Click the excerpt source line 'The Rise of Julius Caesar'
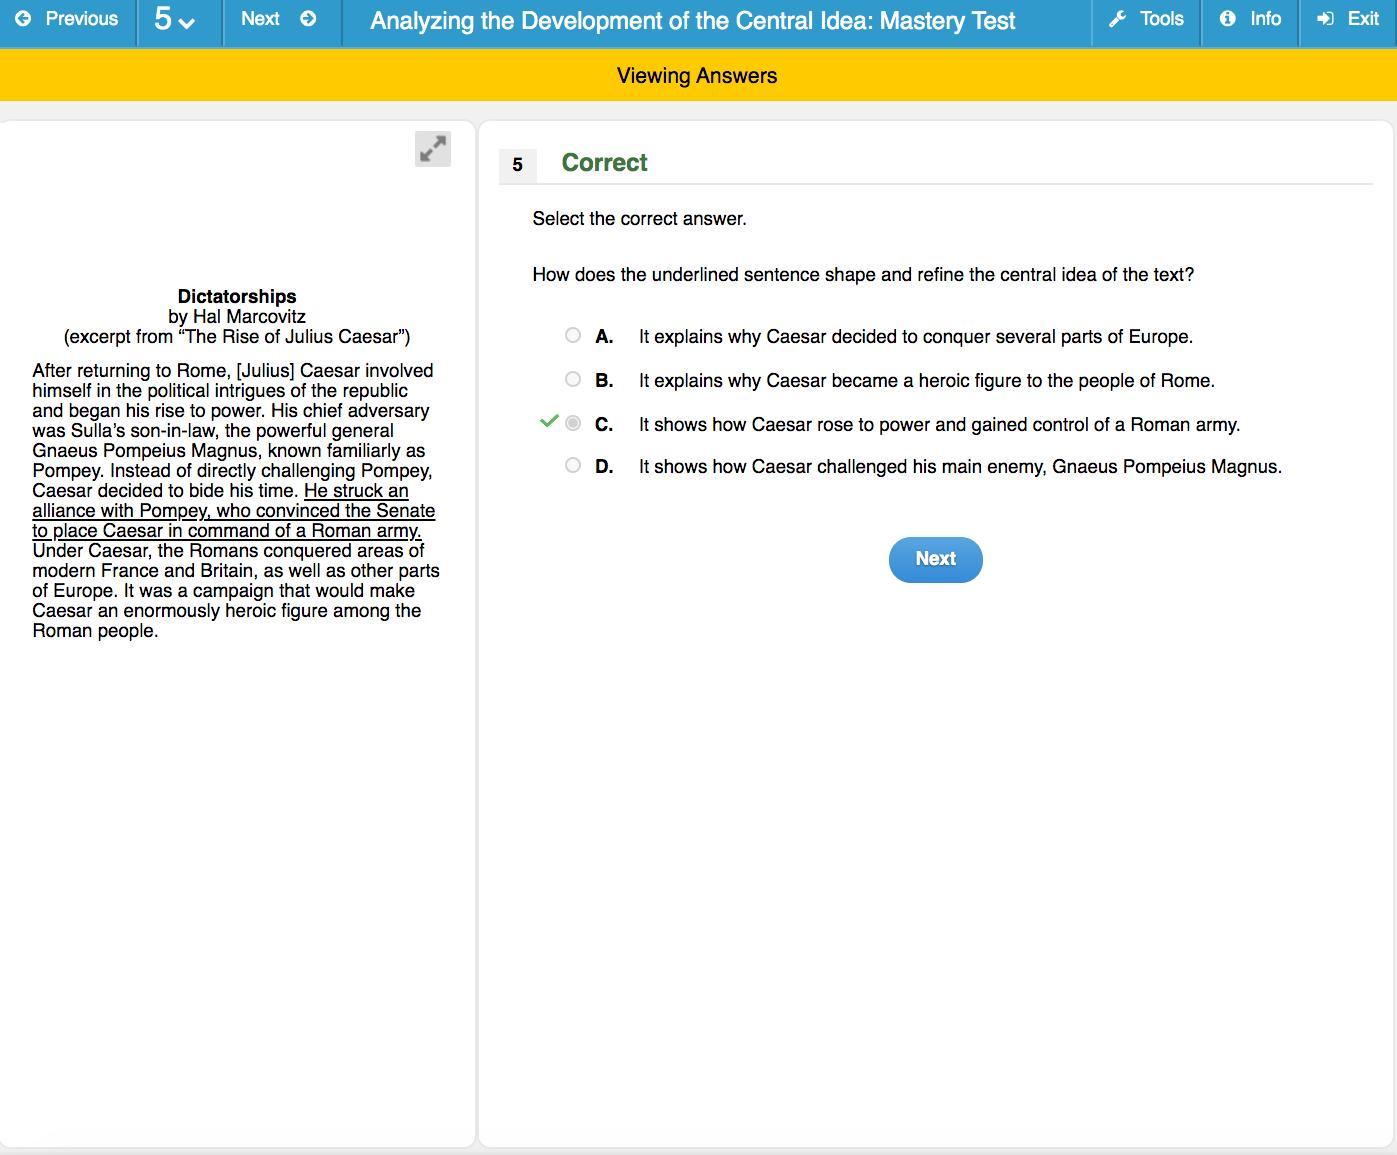 (x=237, y=336)
